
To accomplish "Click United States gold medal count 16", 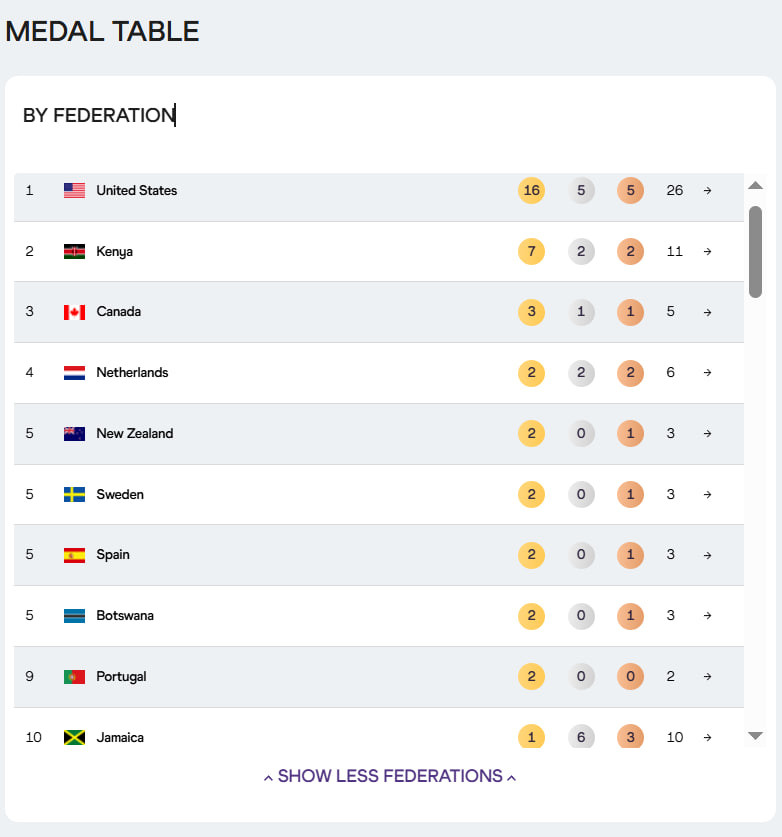I will (x=531, y=190).
